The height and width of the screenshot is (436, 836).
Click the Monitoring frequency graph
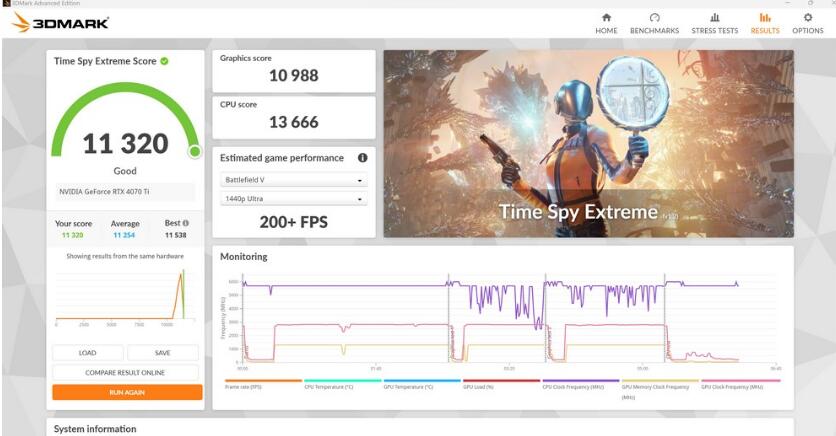(500, 320)
